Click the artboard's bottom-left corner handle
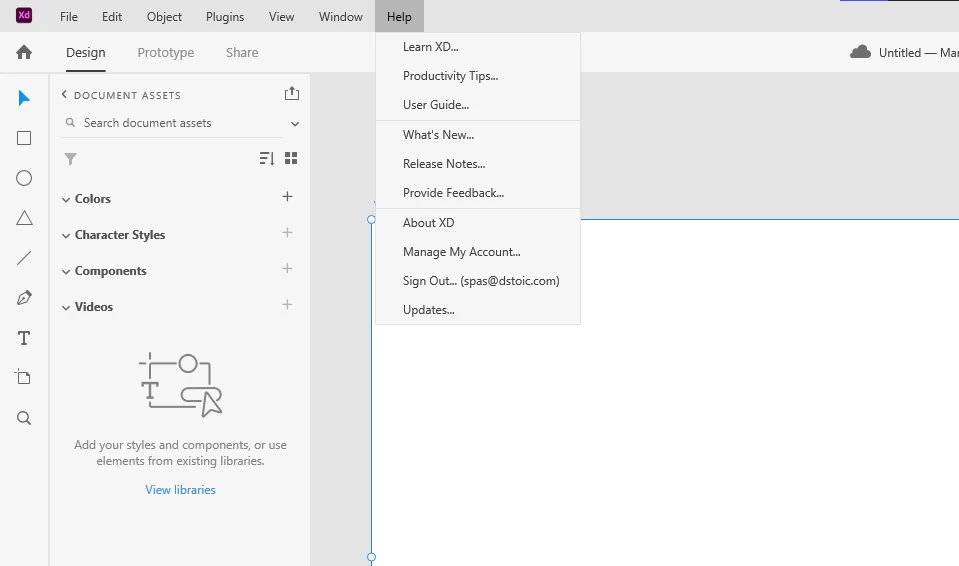Image resolution: width=959 pixels, height=566 pixels. pos(371,557)
